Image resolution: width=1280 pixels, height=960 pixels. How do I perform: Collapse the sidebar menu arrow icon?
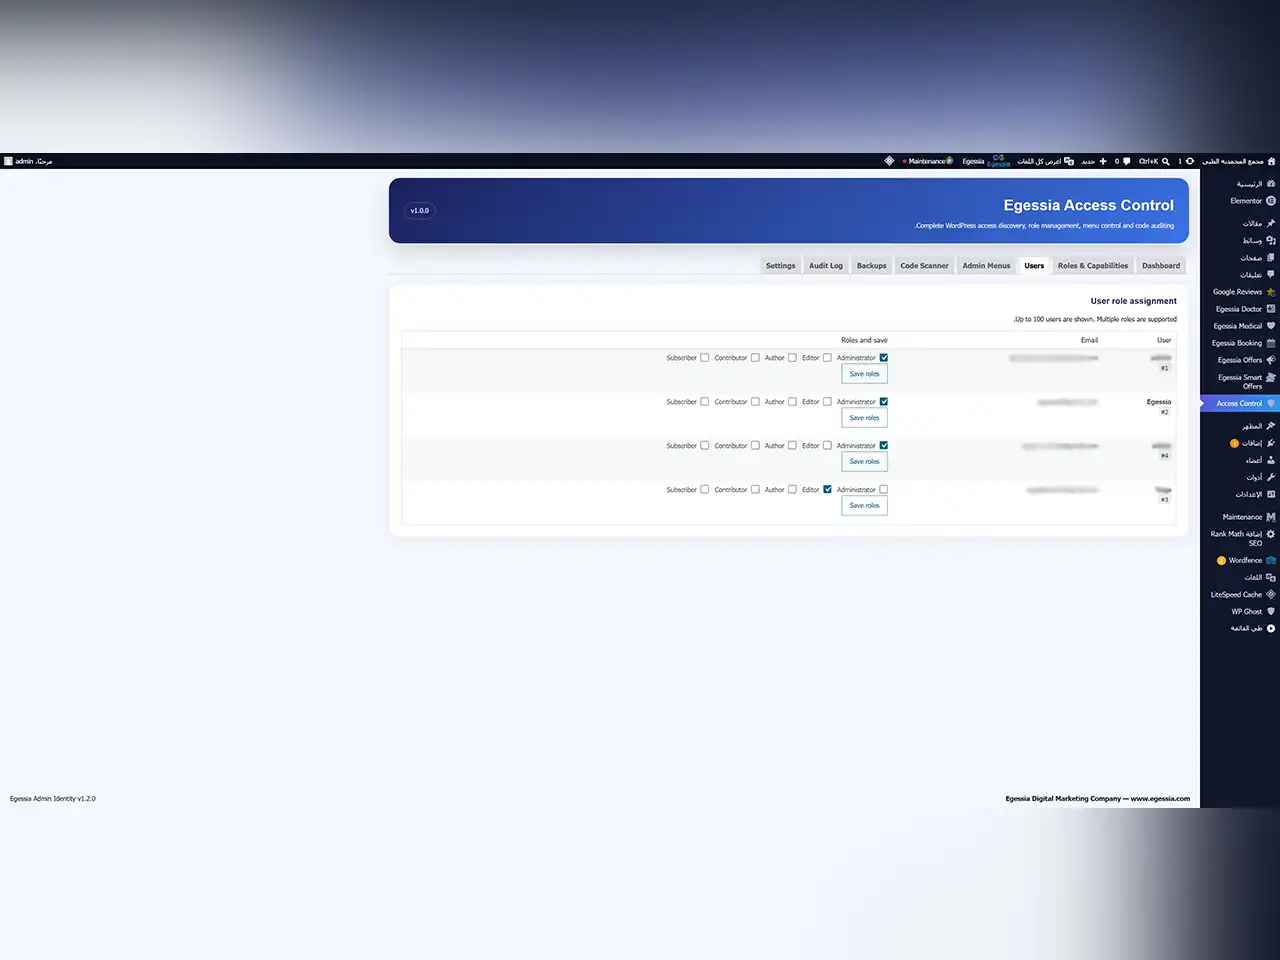(x=1271, y=629)
